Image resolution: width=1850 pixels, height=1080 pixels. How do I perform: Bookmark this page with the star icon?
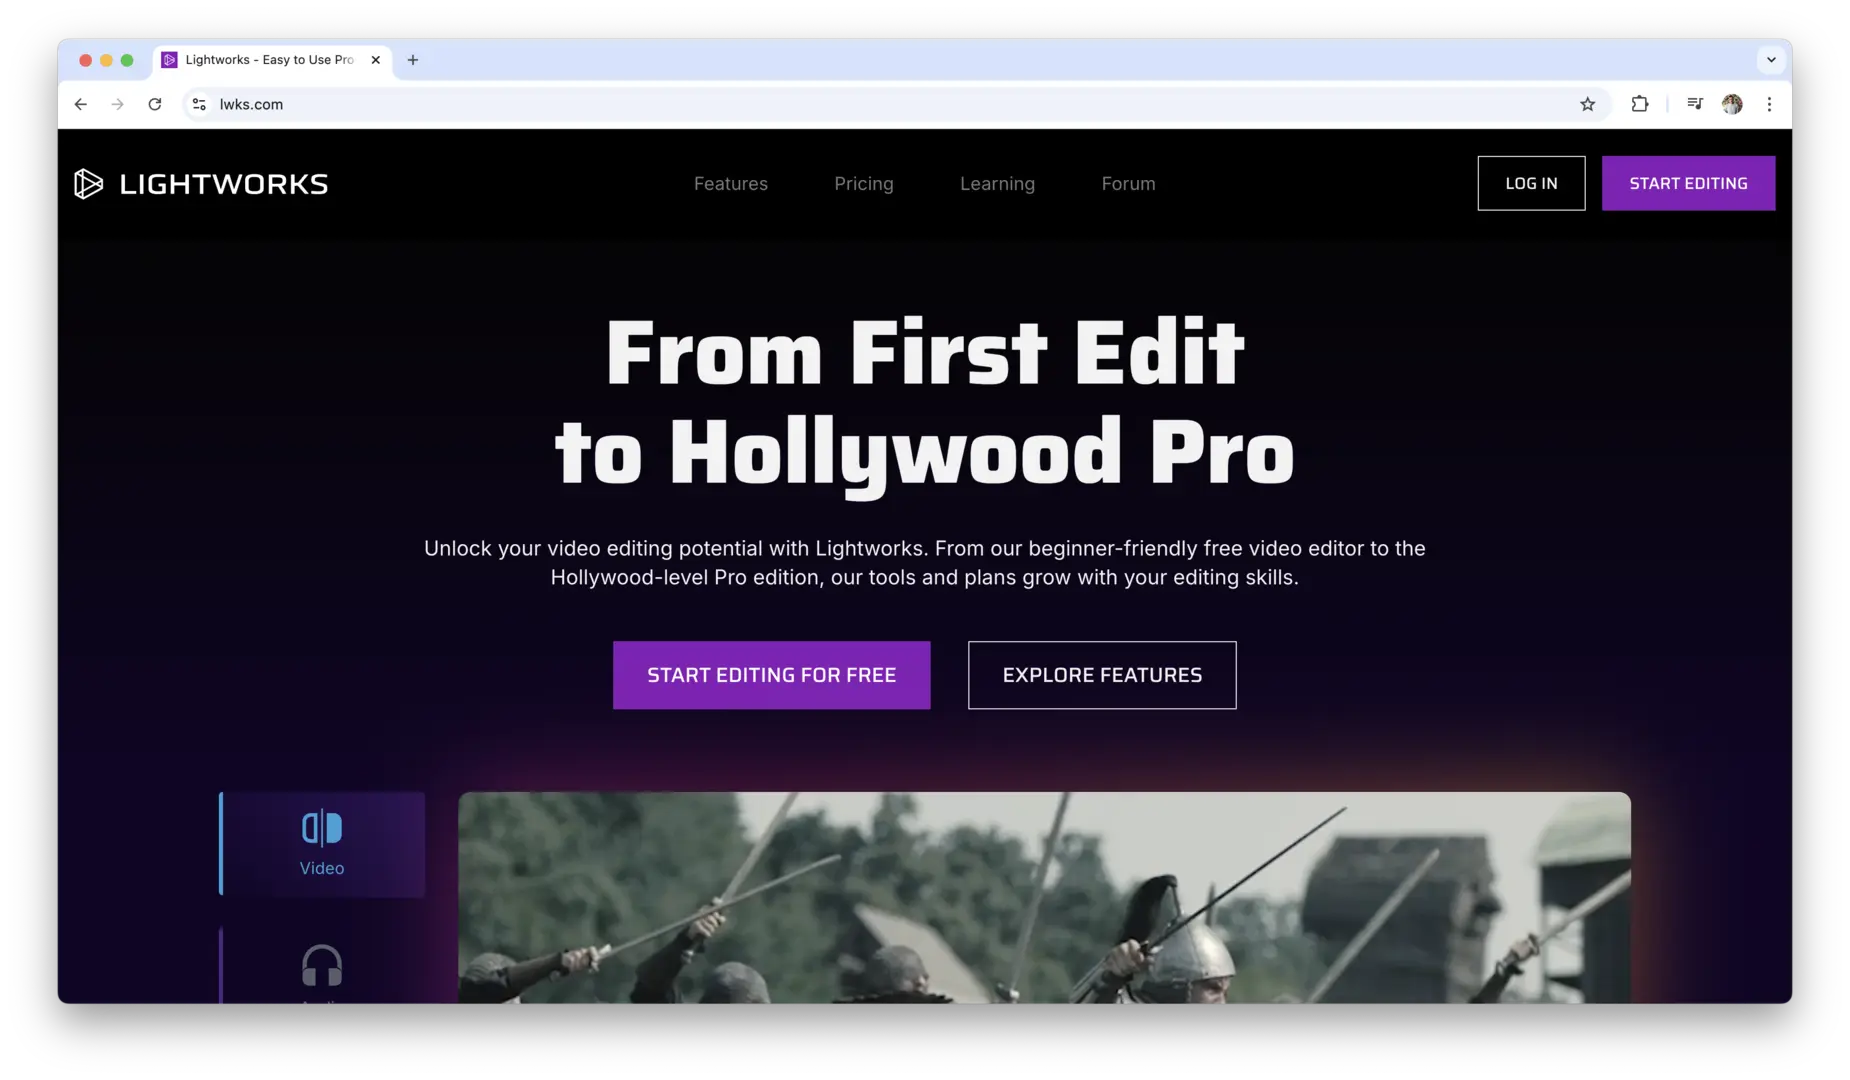pos(1587,104)
